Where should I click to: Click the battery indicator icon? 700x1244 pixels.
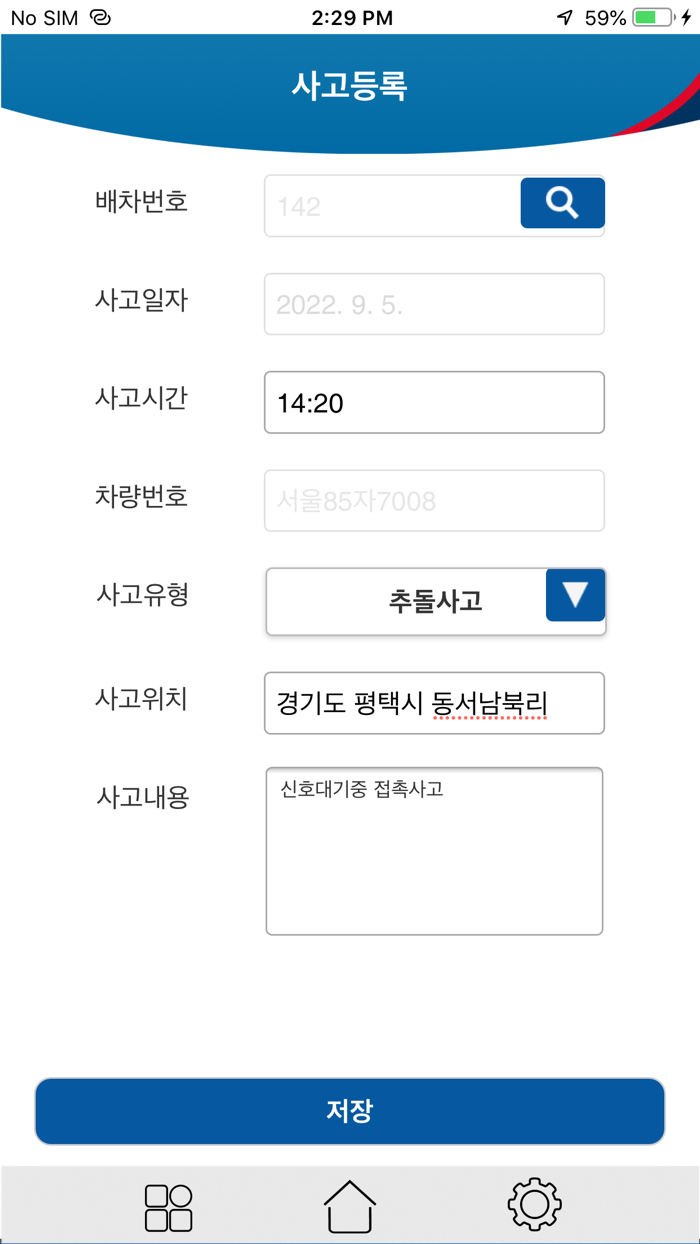coord(651,16)
